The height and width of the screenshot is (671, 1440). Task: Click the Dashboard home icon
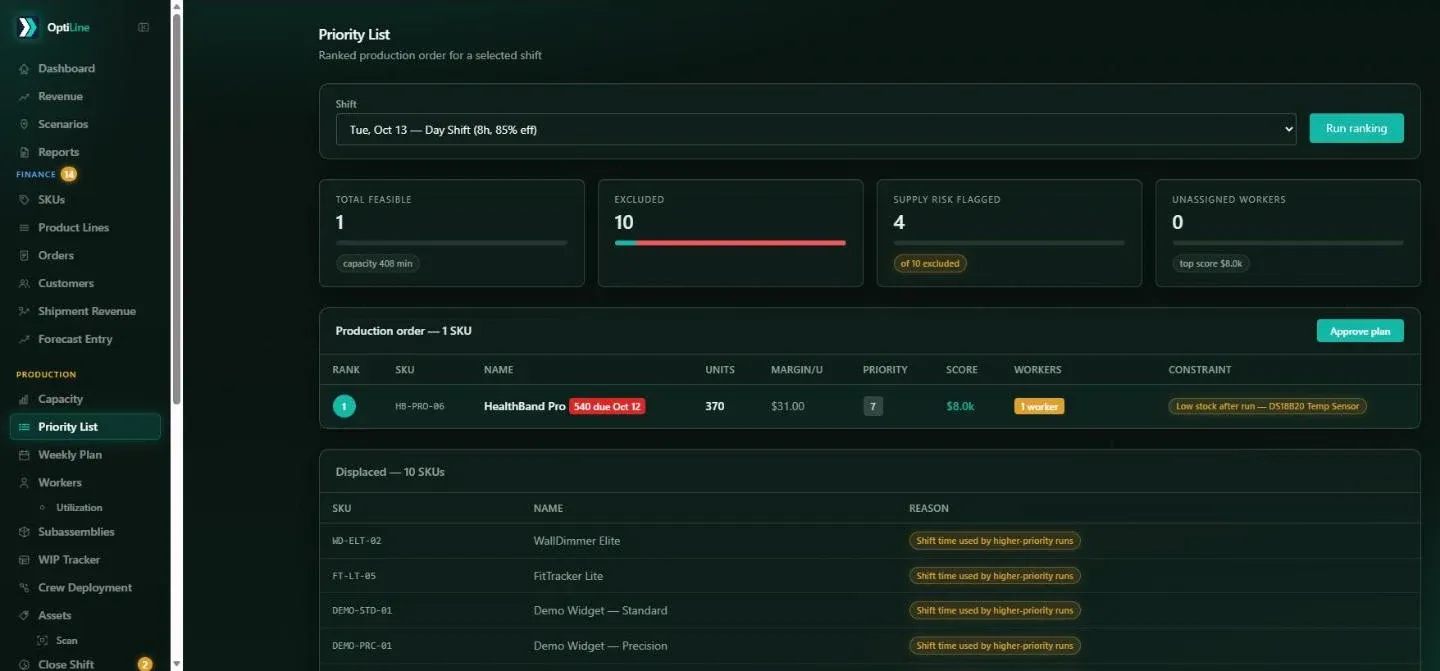pos(24,69)
